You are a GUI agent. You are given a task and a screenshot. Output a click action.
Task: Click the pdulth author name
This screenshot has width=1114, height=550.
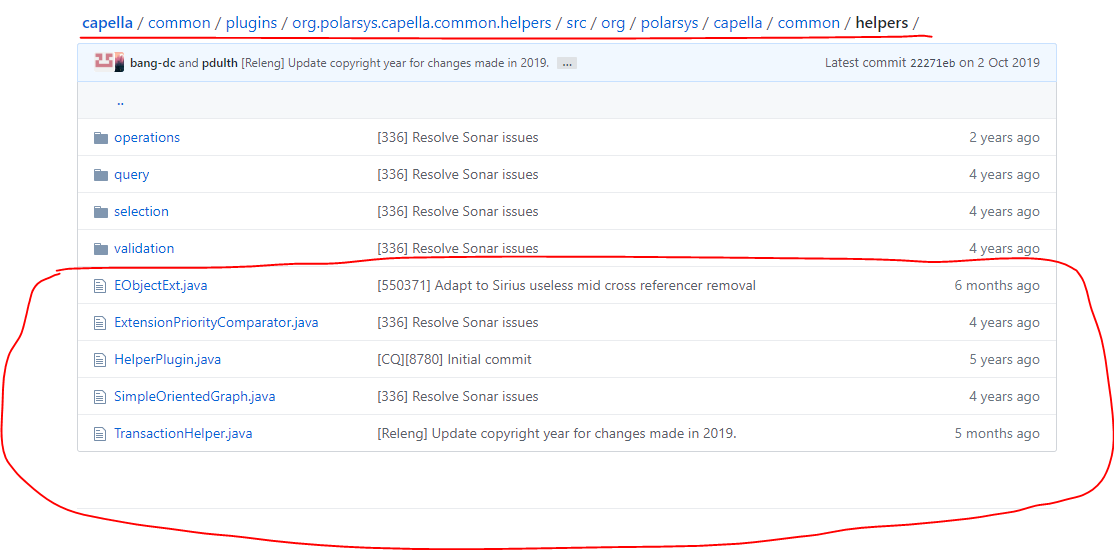click(220, 63)
